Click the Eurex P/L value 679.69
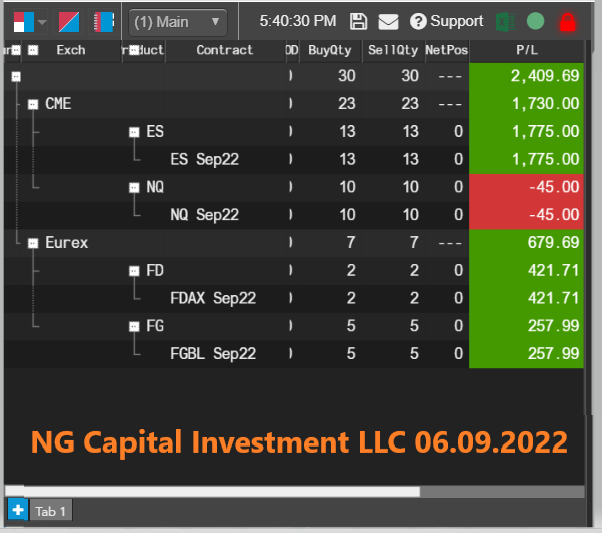The height and width of the screenshot is (533, 602). point(553,243)
